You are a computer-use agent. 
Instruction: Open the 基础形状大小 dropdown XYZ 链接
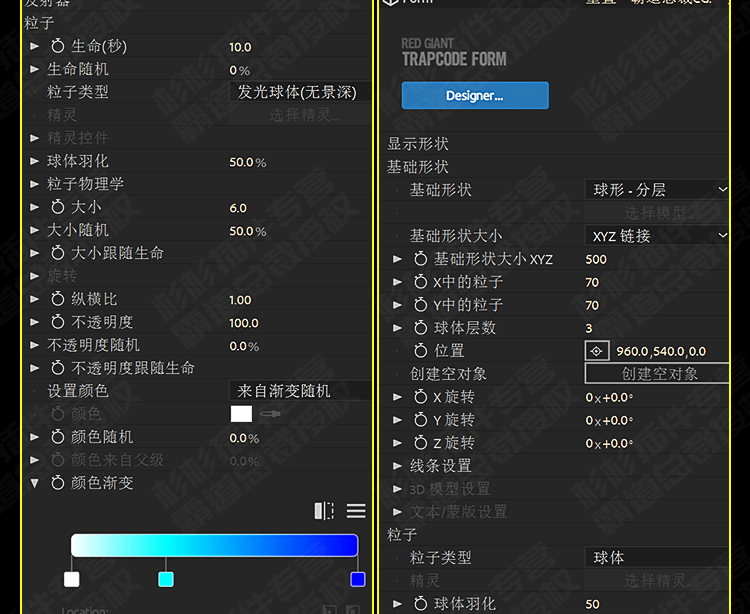657,236
